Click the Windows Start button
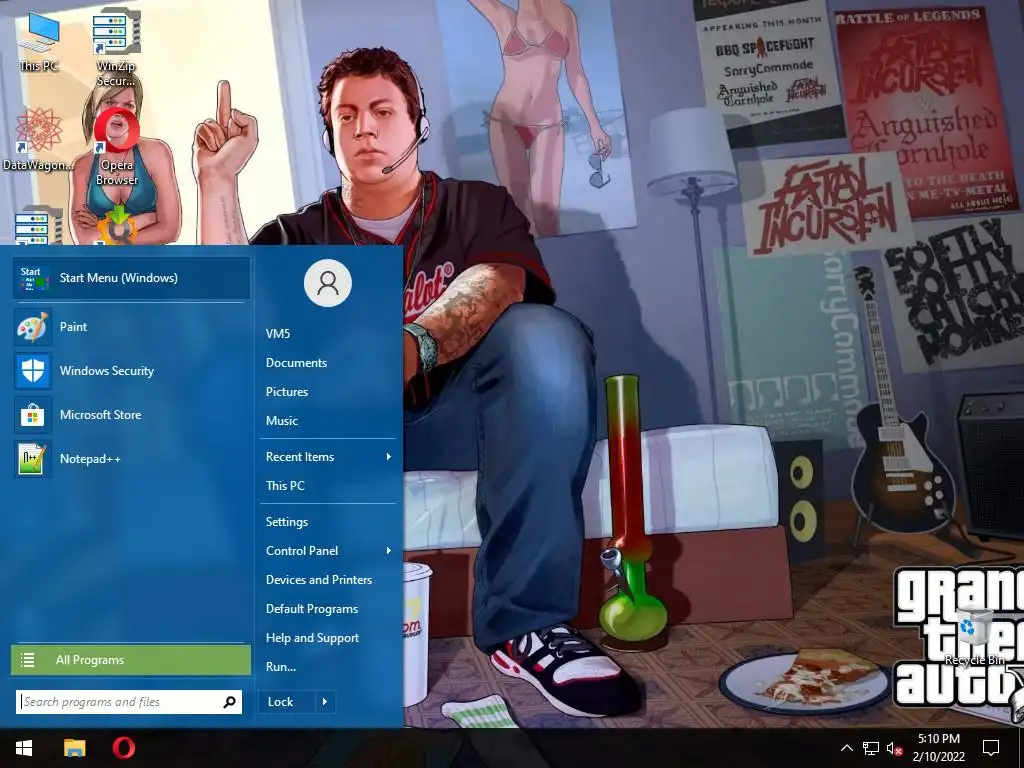Image resolution: width=1024 pixels, height=768 pixels. pos(24,748)
